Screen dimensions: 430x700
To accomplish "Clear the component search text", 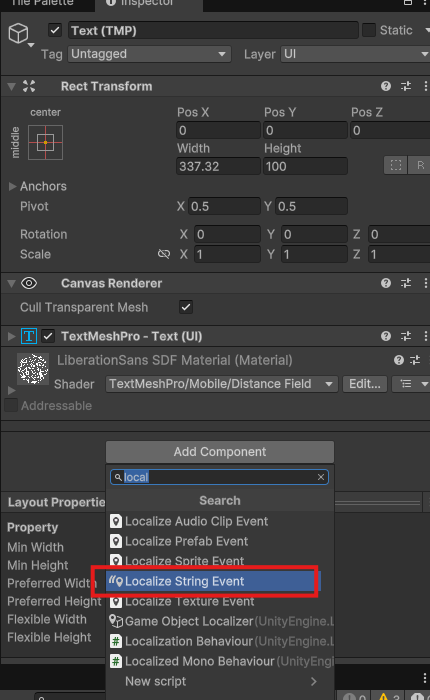I will 321,477.
